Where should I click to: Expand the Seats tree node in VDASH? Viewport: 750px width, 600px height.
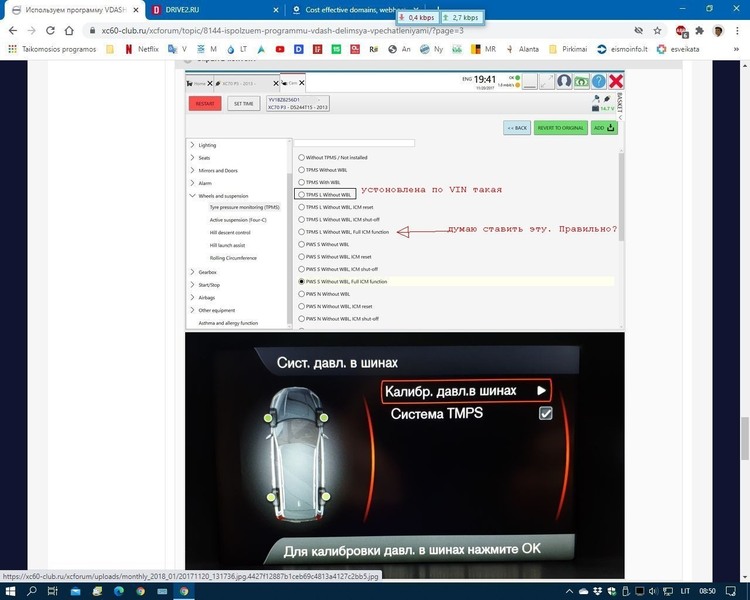[192, 157]
